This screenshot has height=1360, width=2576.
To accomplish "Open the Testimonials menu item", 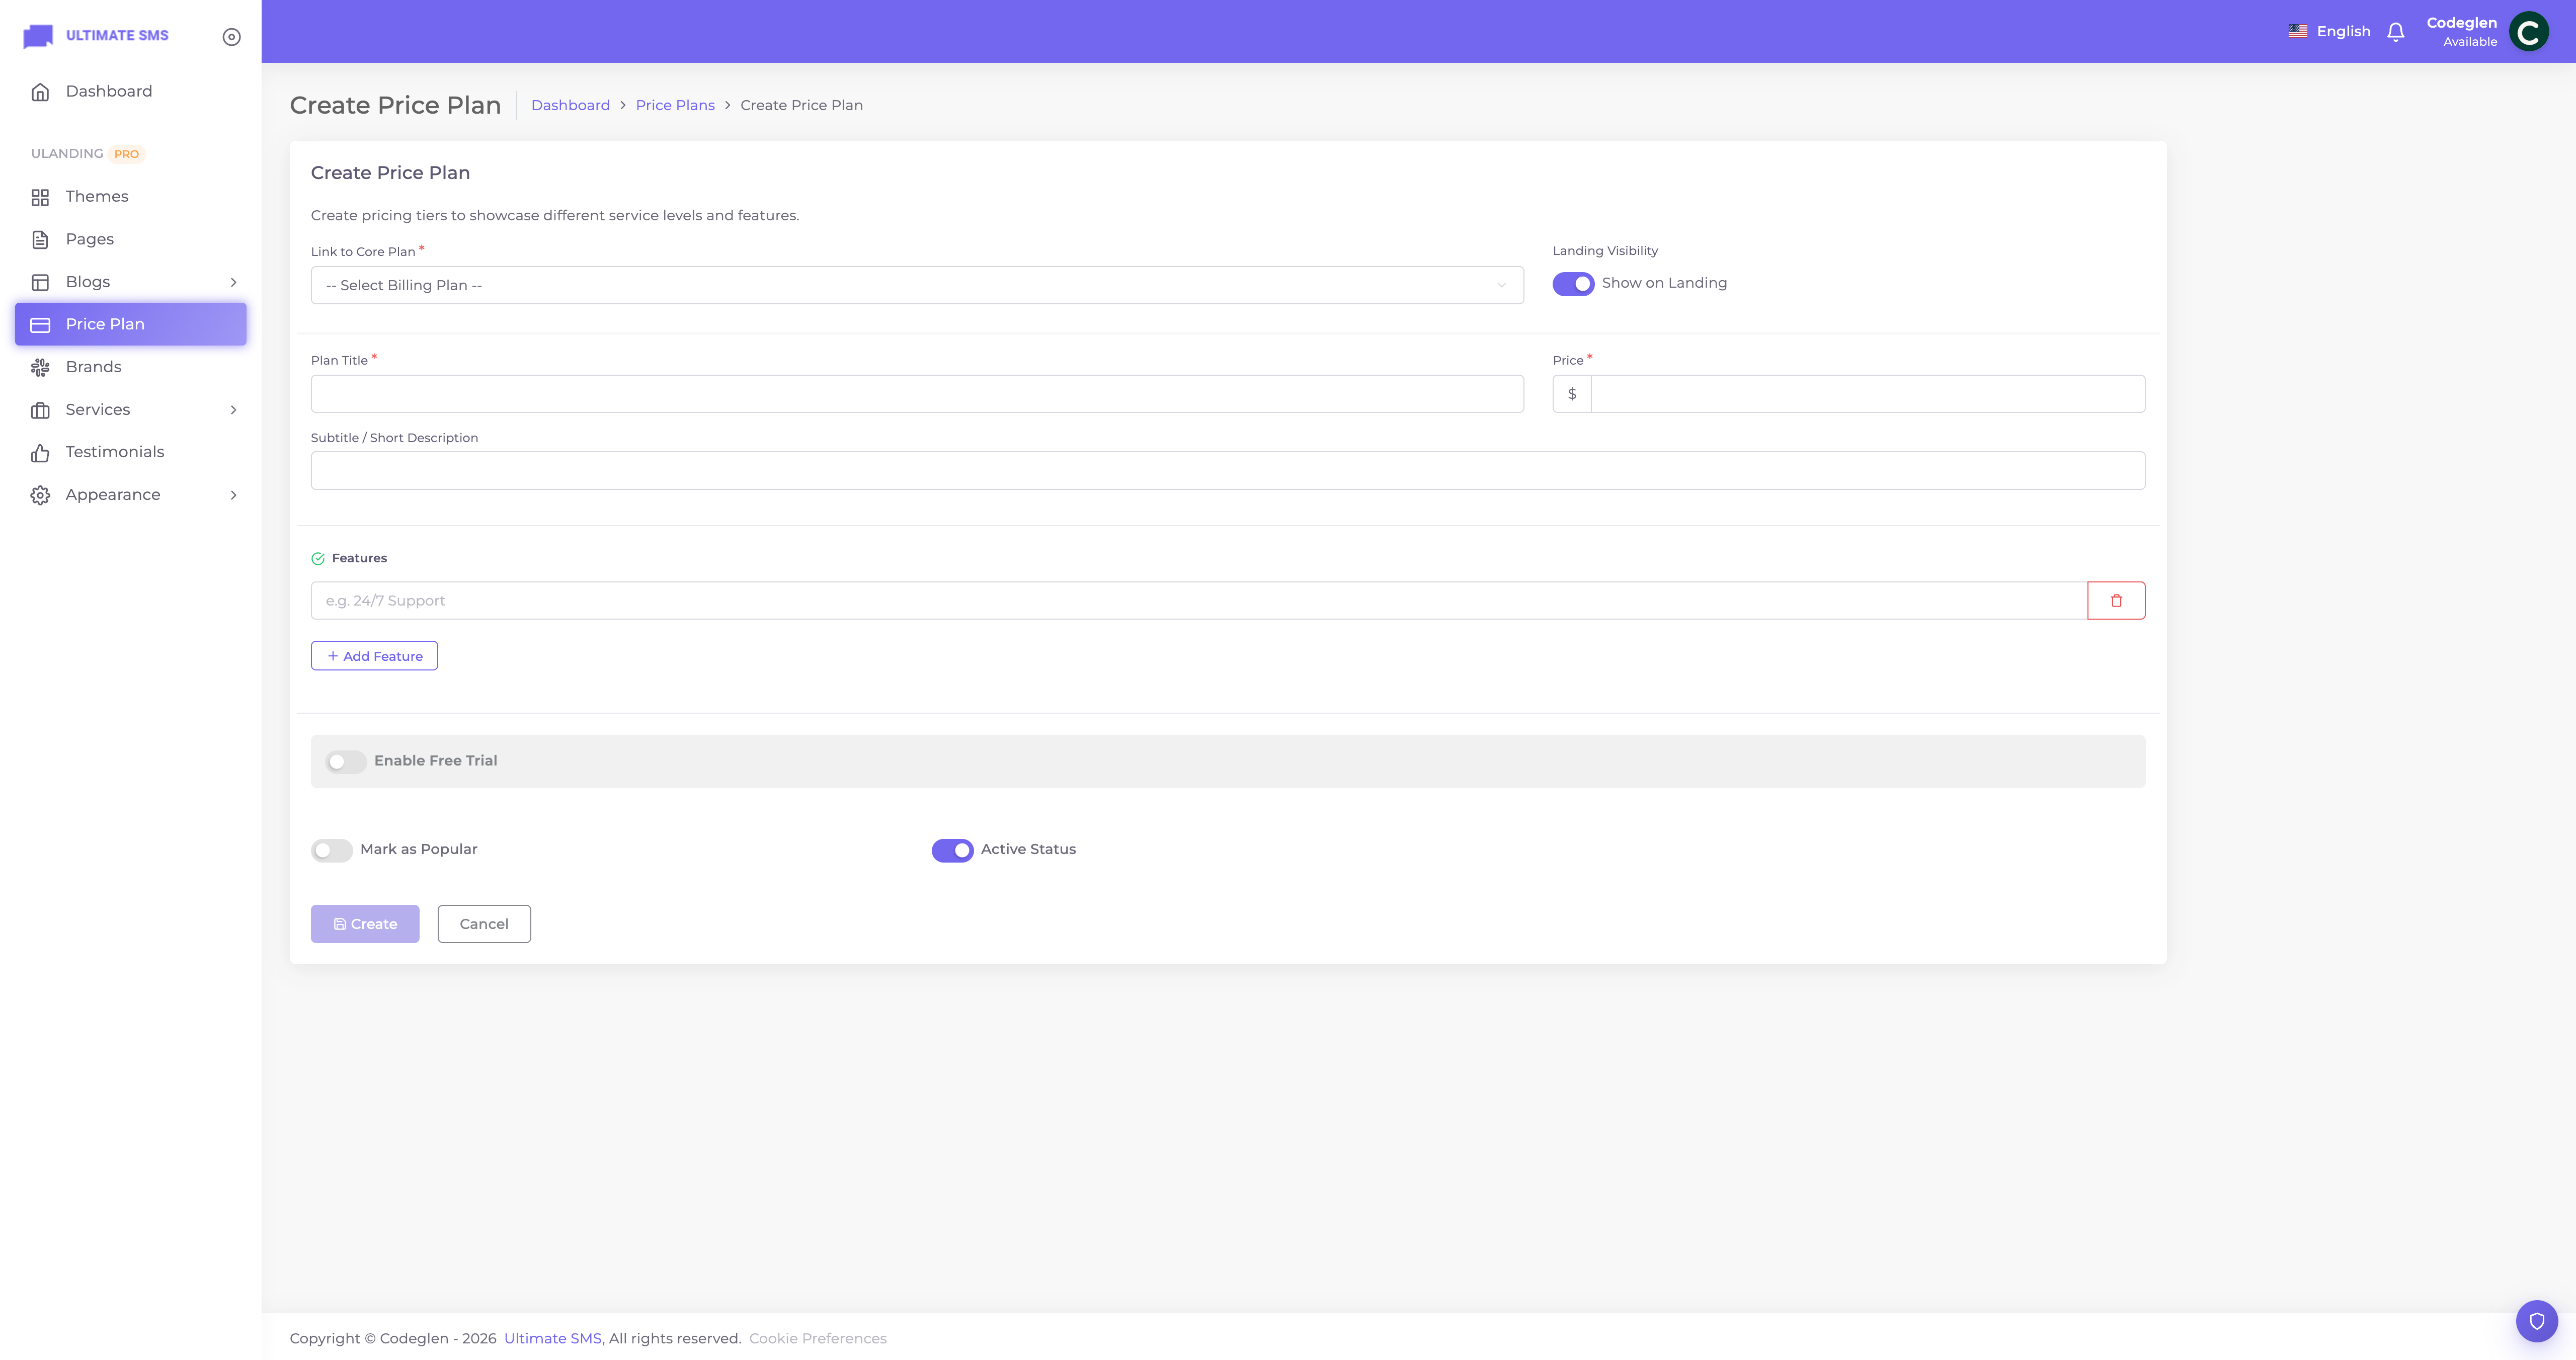I will [131, 453].
